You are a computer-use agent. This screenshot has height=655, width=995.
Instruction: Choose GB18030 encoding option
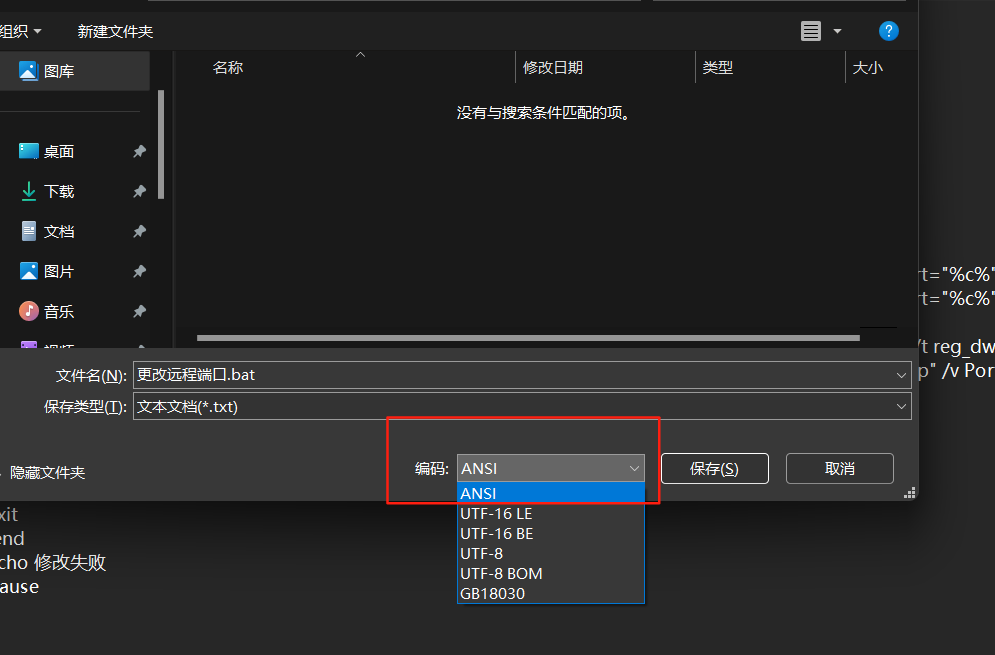[x=492, y=593]
